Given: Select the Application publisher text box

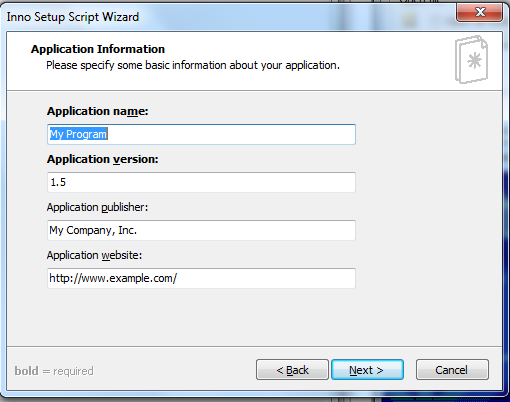Looking at the screenshot, I should (x=201, y=230).
